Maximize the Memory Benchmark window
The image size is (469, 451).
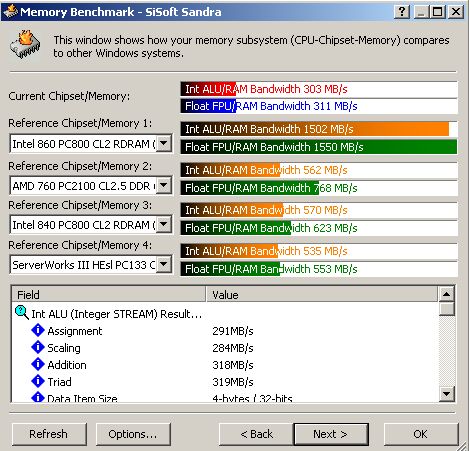tap(437, 12)
